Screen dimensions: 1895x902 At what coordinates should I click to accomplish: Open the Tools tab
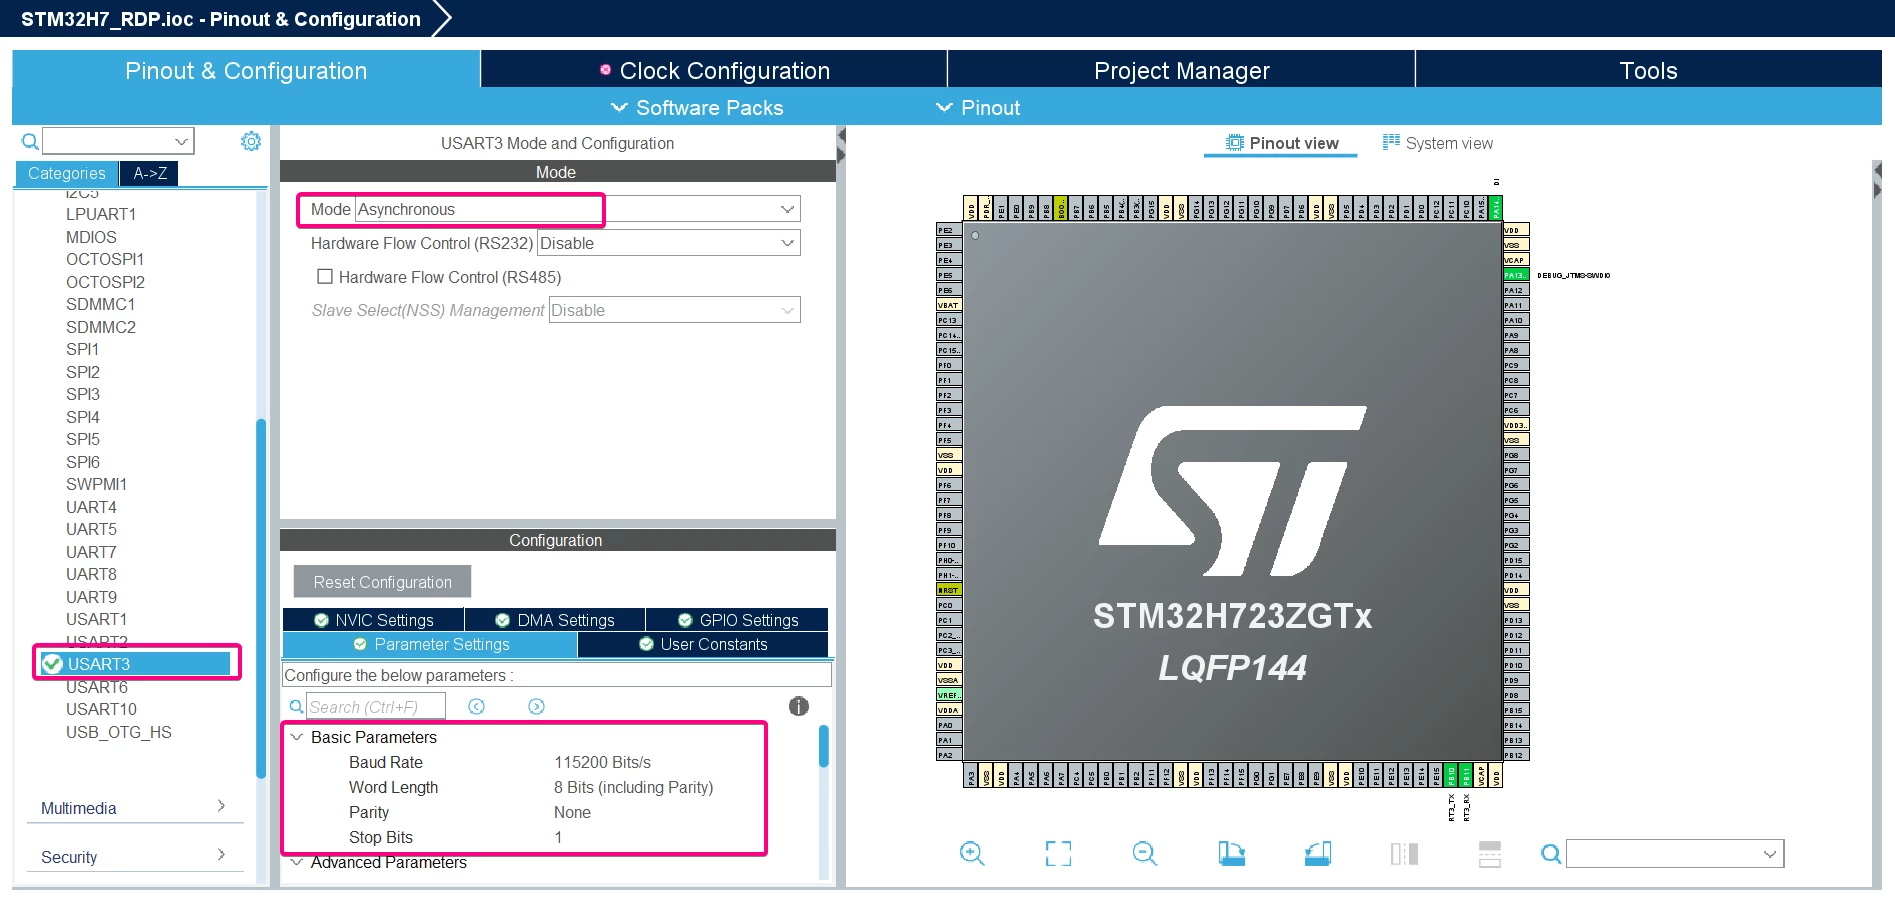click(x=1648, y=70)
